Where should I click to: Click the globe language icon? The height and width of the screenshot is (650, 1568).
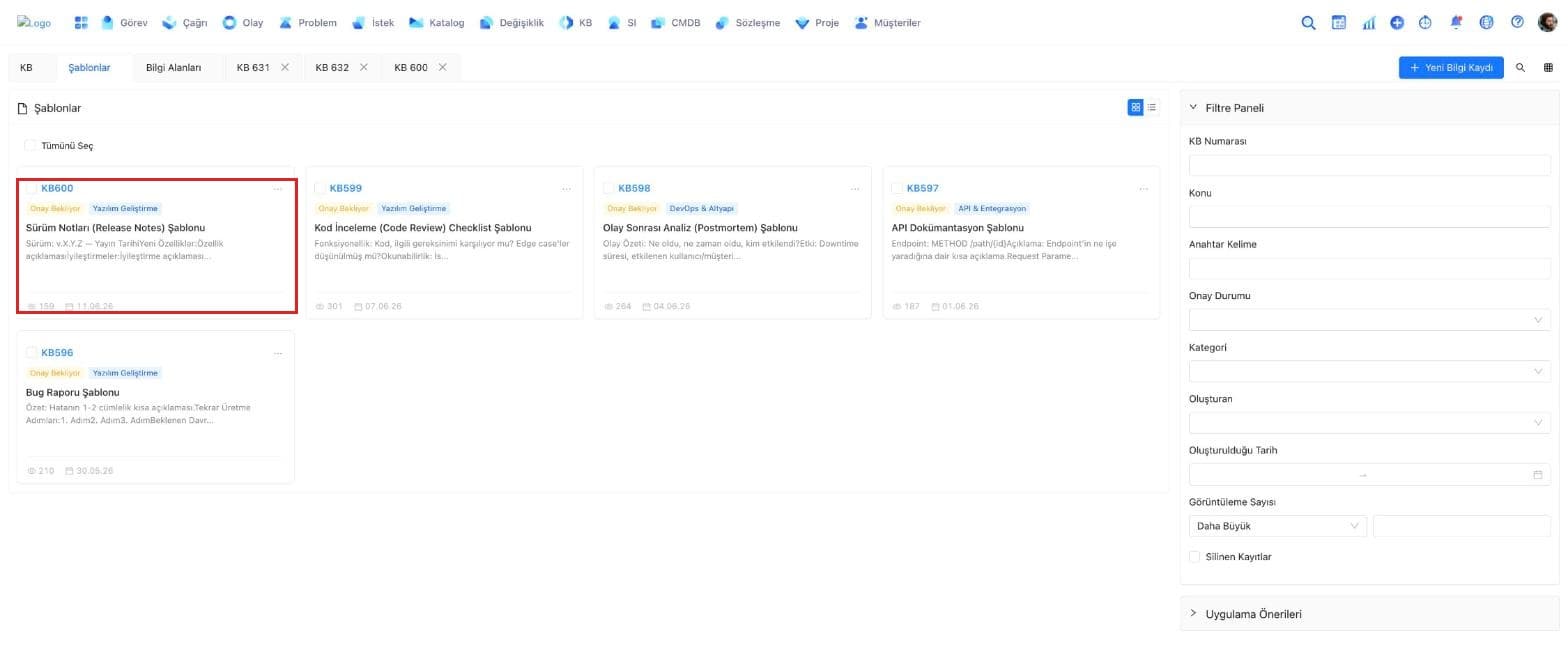(1486, 22)
